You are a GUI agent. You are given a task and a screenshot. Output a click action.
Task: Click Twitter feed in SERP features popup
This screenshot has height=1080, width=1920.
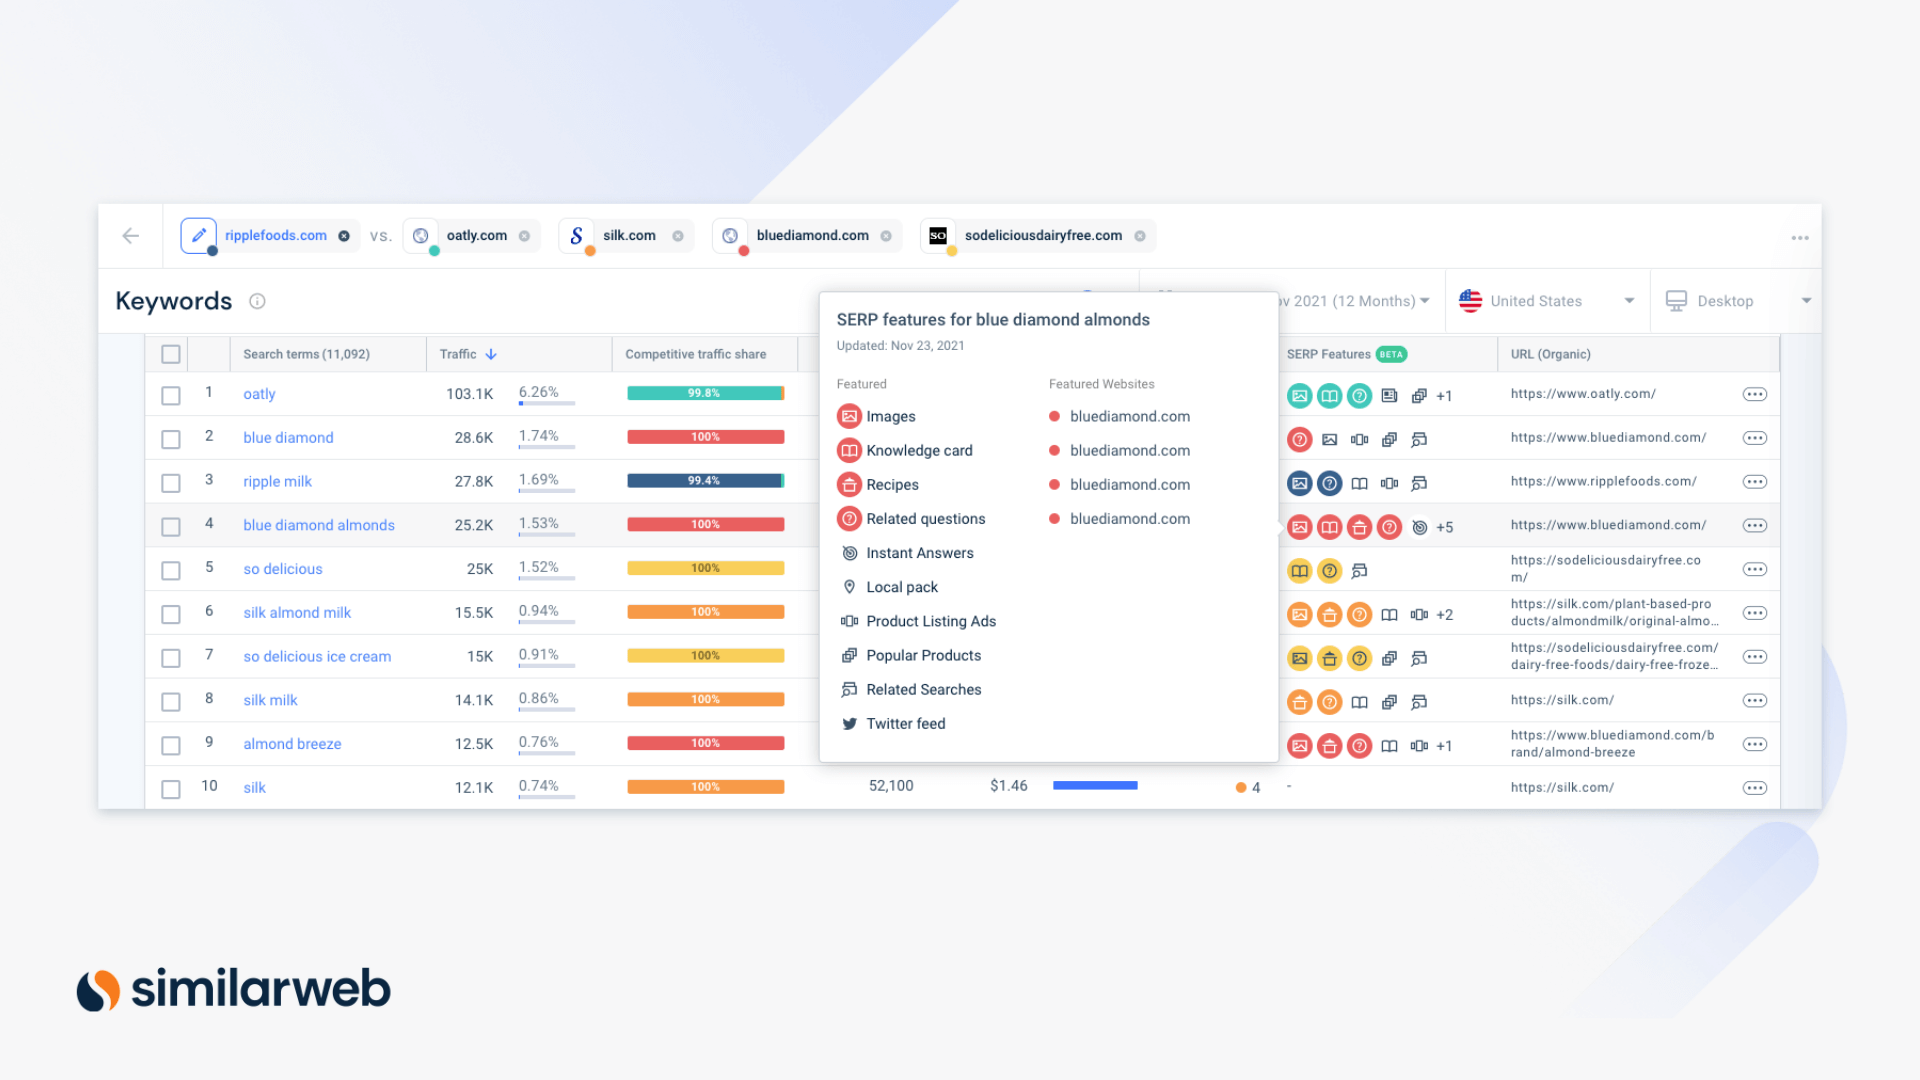(893, 723)
